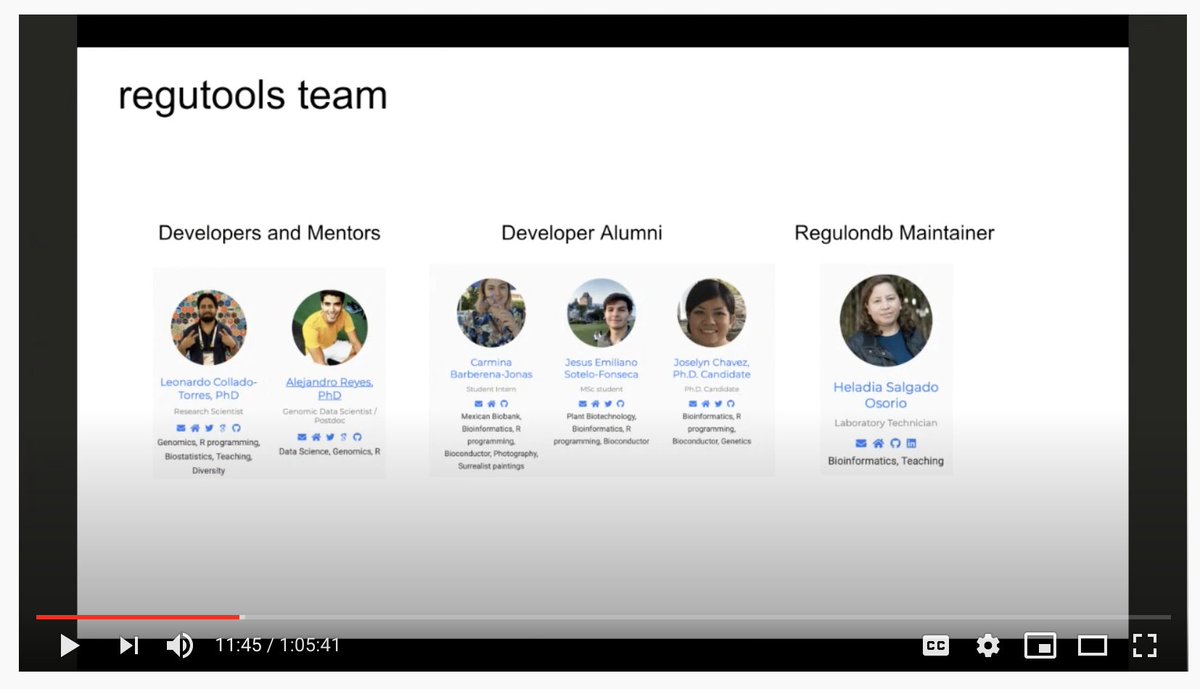This screenshot has width=1200, height=689.
Task: Enter full screen mode
Action: (1145, 646)
